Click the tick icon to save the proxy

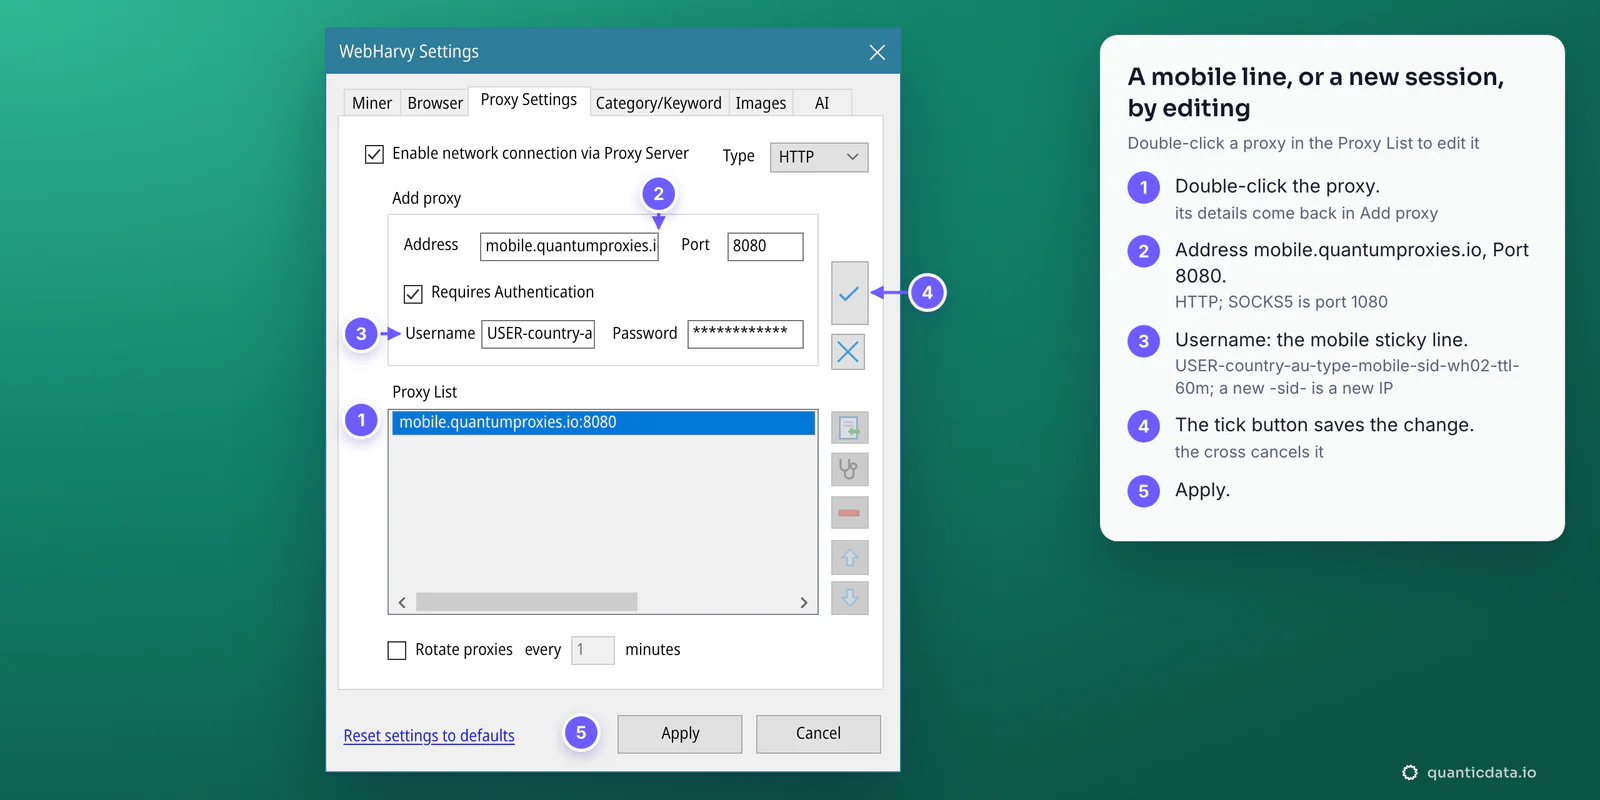click(x=849, y=293)
